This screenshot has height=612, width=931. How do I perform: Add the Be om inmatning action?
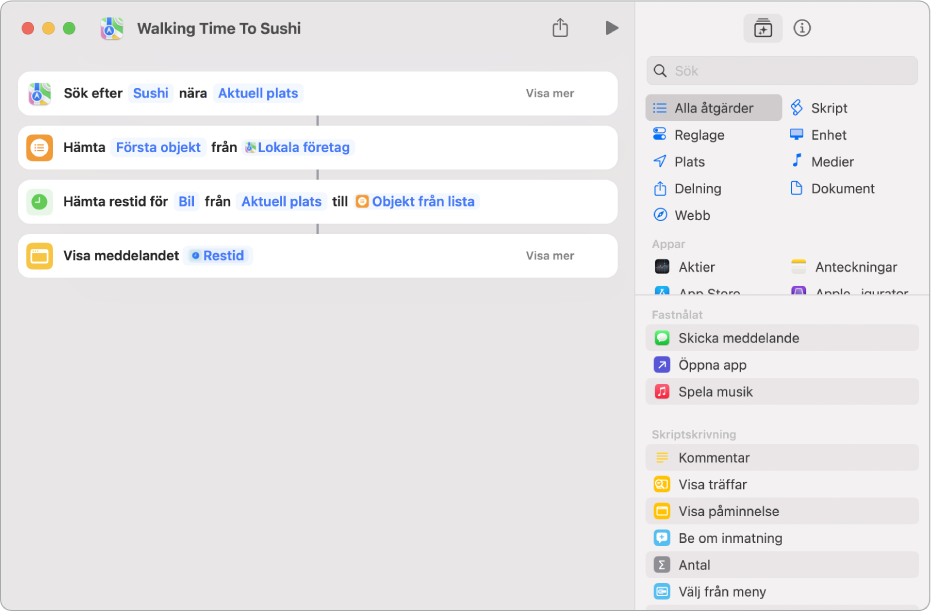782,538
